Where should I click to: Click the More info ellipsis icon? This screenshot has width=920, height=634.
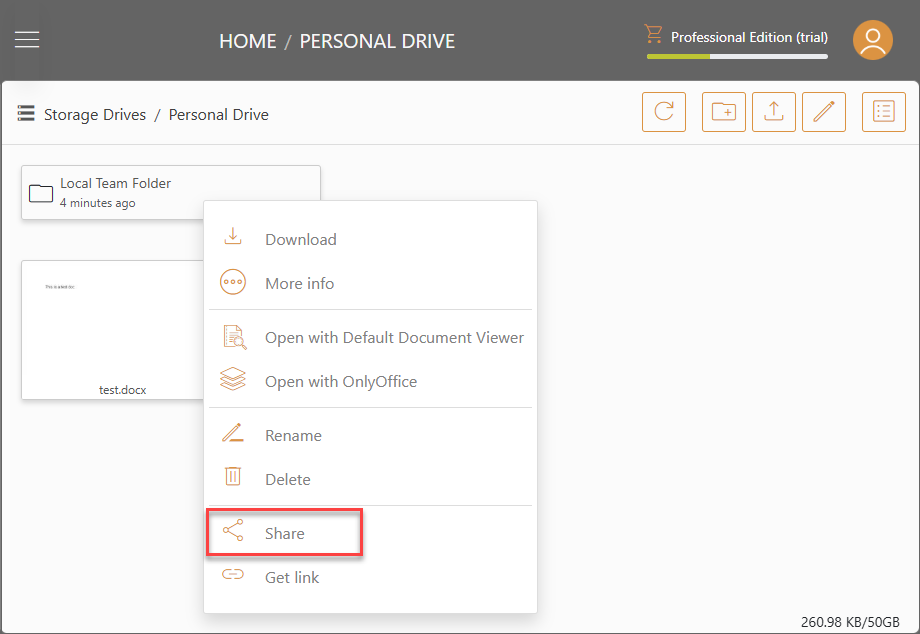click(233, 282)
